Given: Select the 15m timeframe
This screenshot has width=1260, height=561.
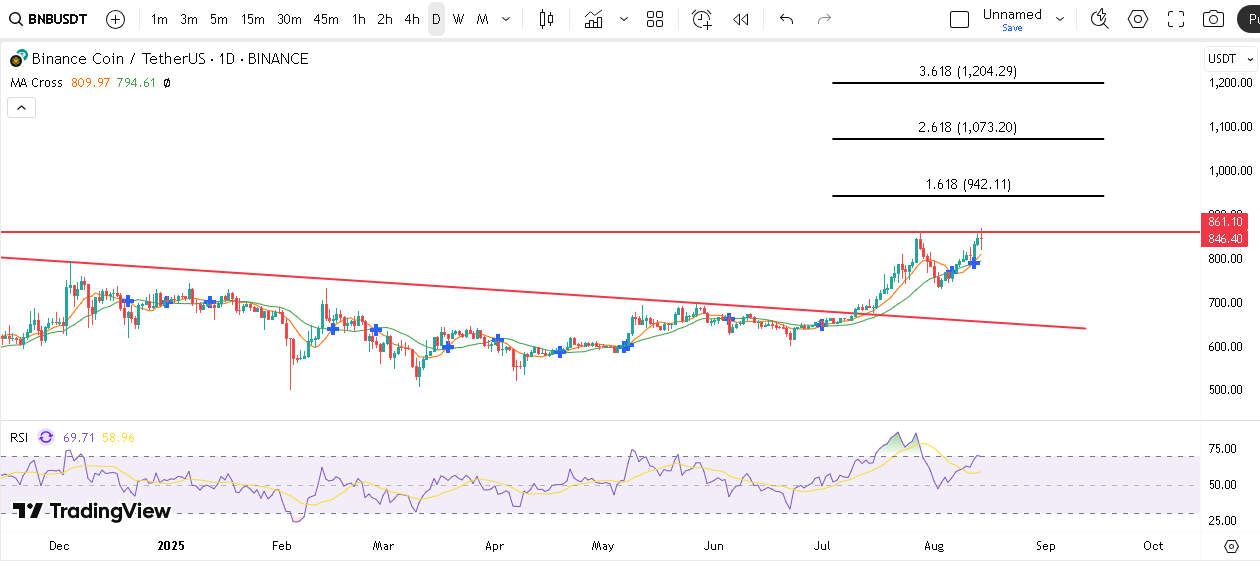Looking at the screenshot, I should (x=253, y=19).
